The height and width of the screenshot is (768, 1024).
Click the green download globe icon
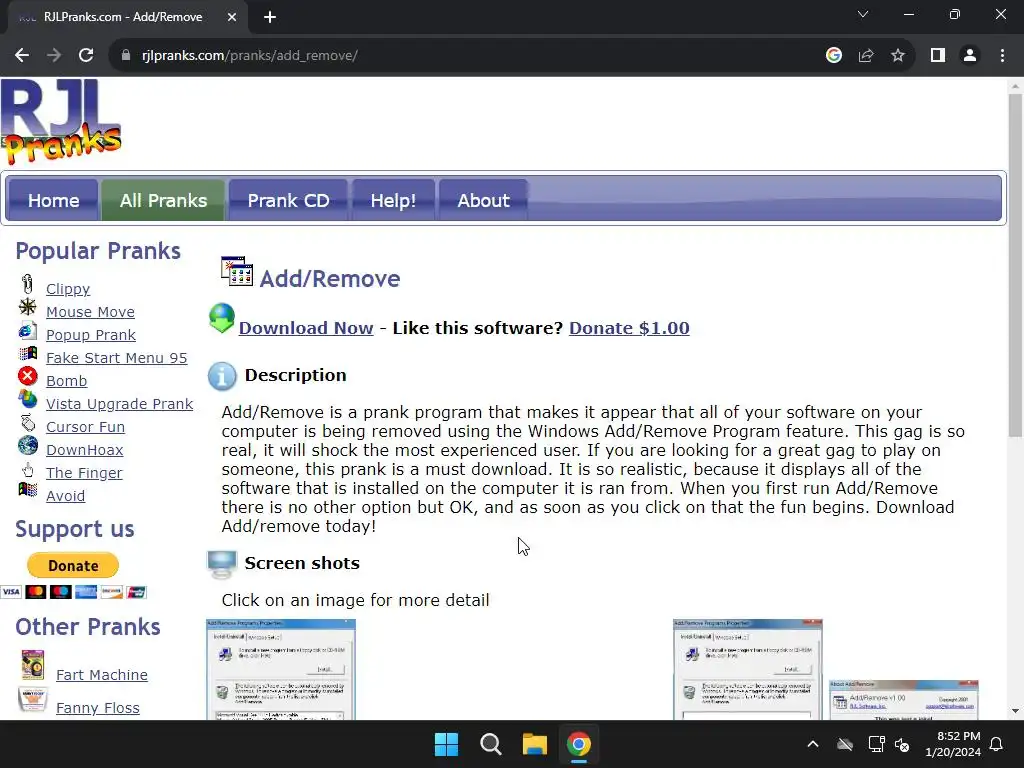[x=221, y=318]
